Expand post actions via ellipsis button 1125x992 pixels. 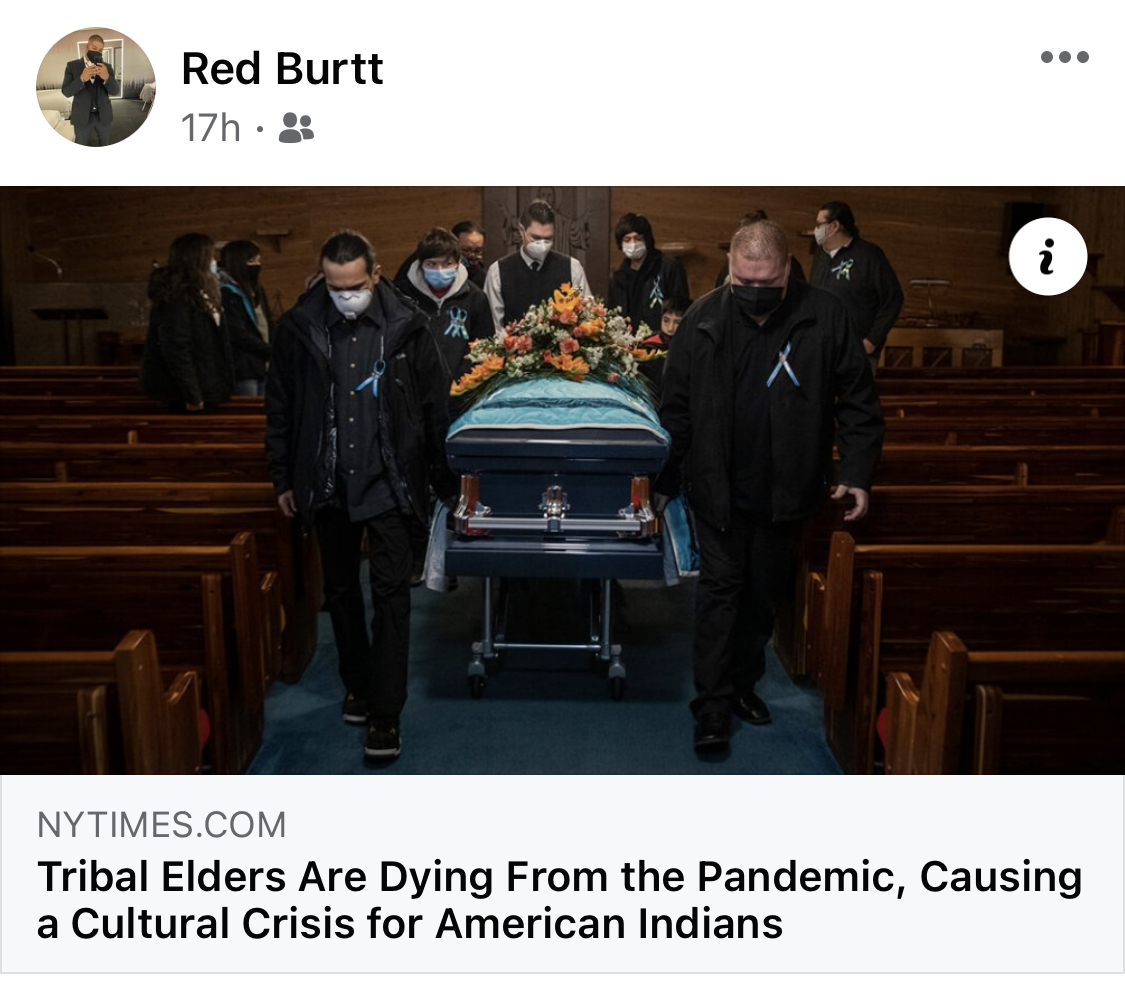coord(1065,57)
